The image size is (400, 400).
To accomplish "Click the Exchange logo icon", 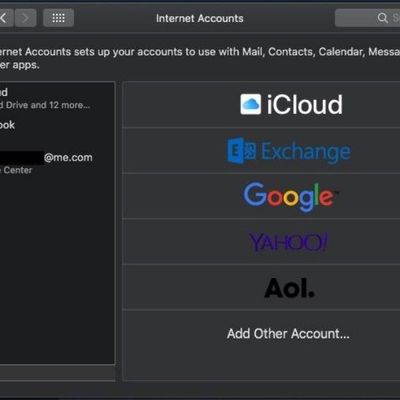I will [242, 151].
